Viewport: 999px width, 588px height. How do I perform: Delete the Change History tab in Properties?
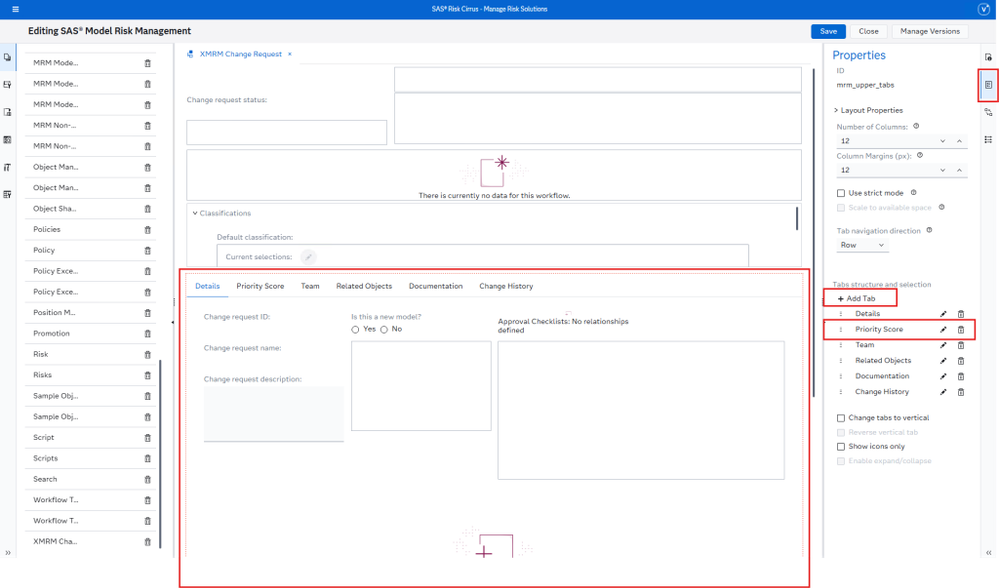pos(961,392)
